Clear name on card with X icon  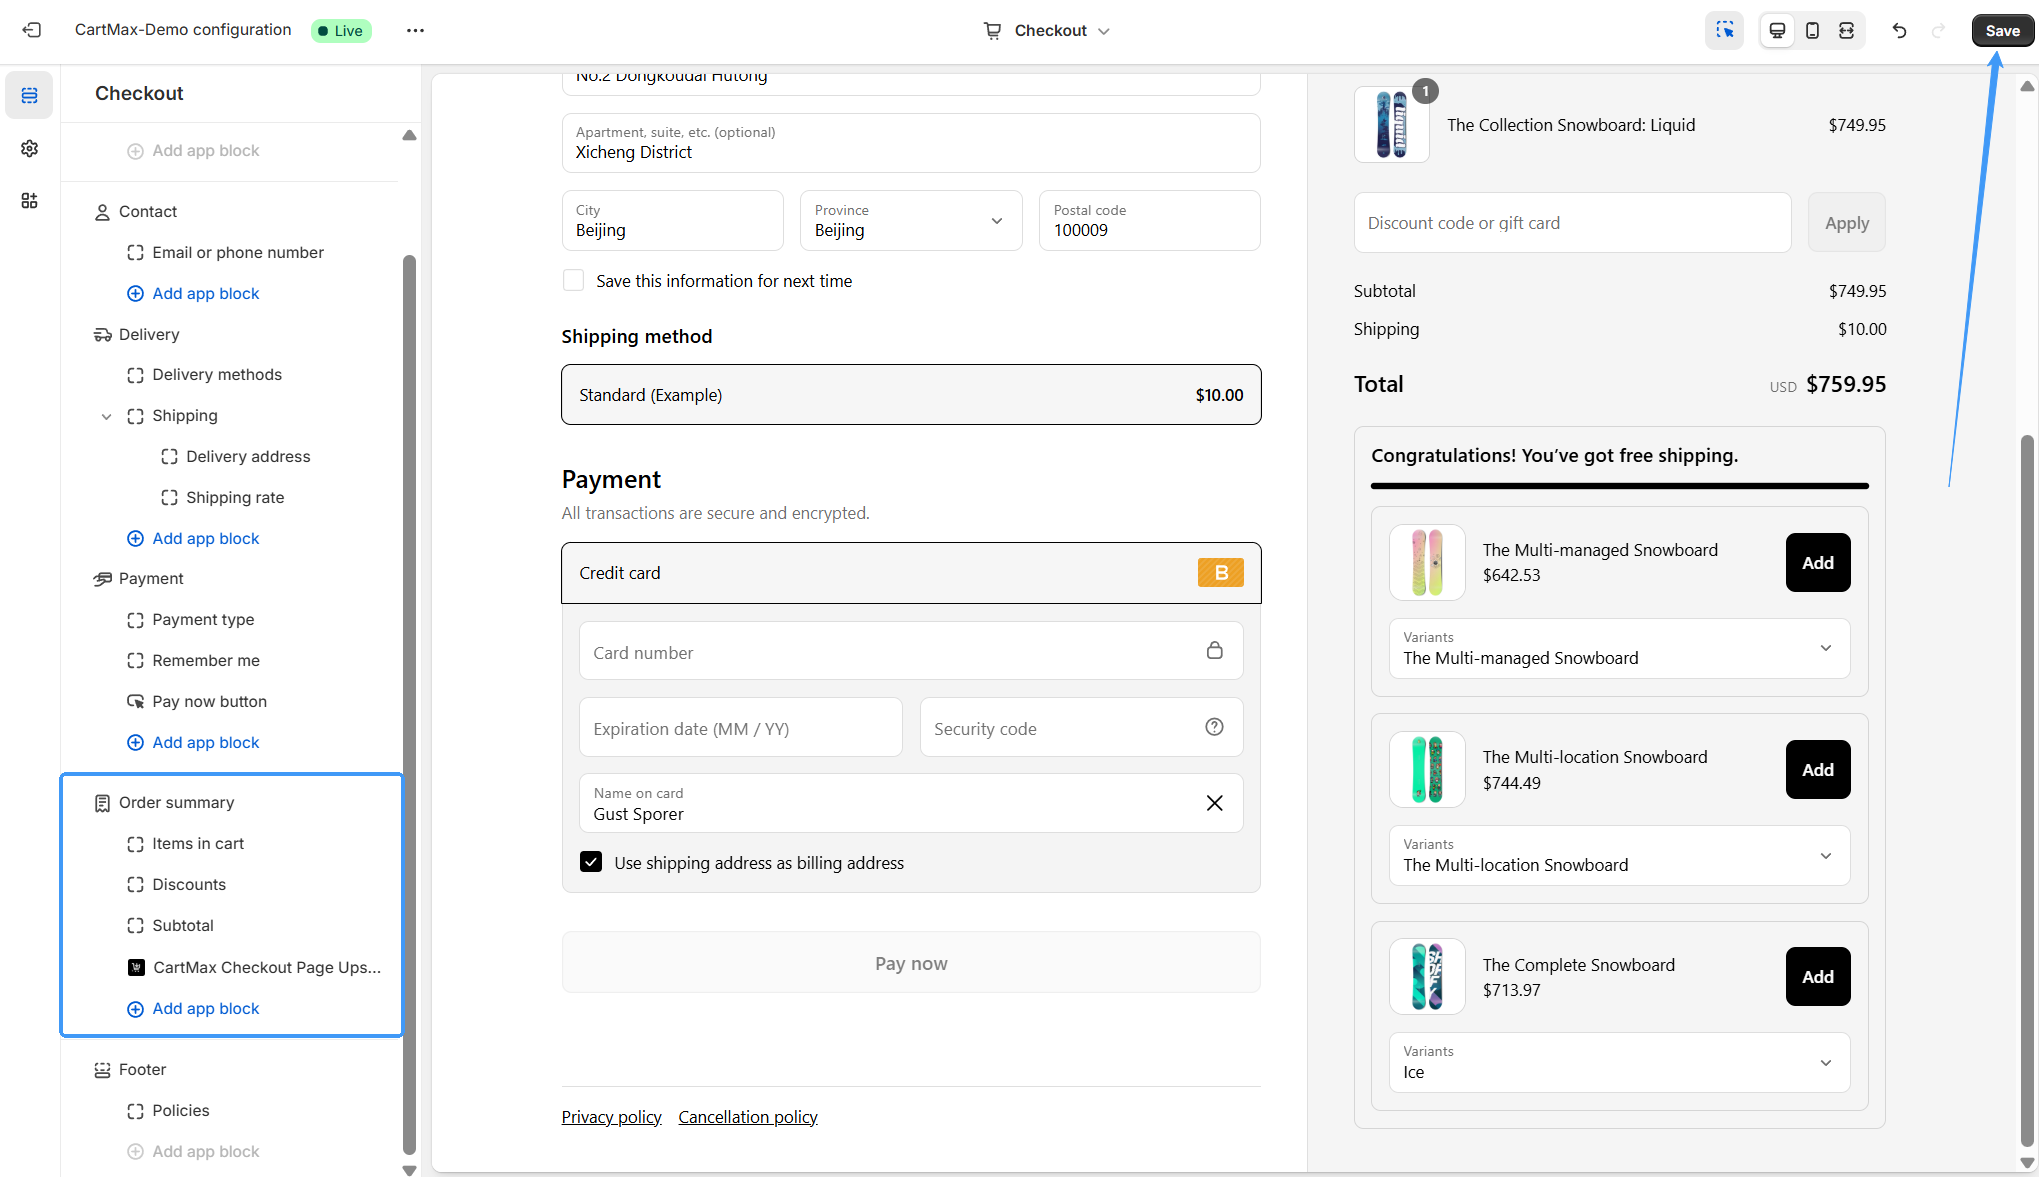tap(1214, 803)
